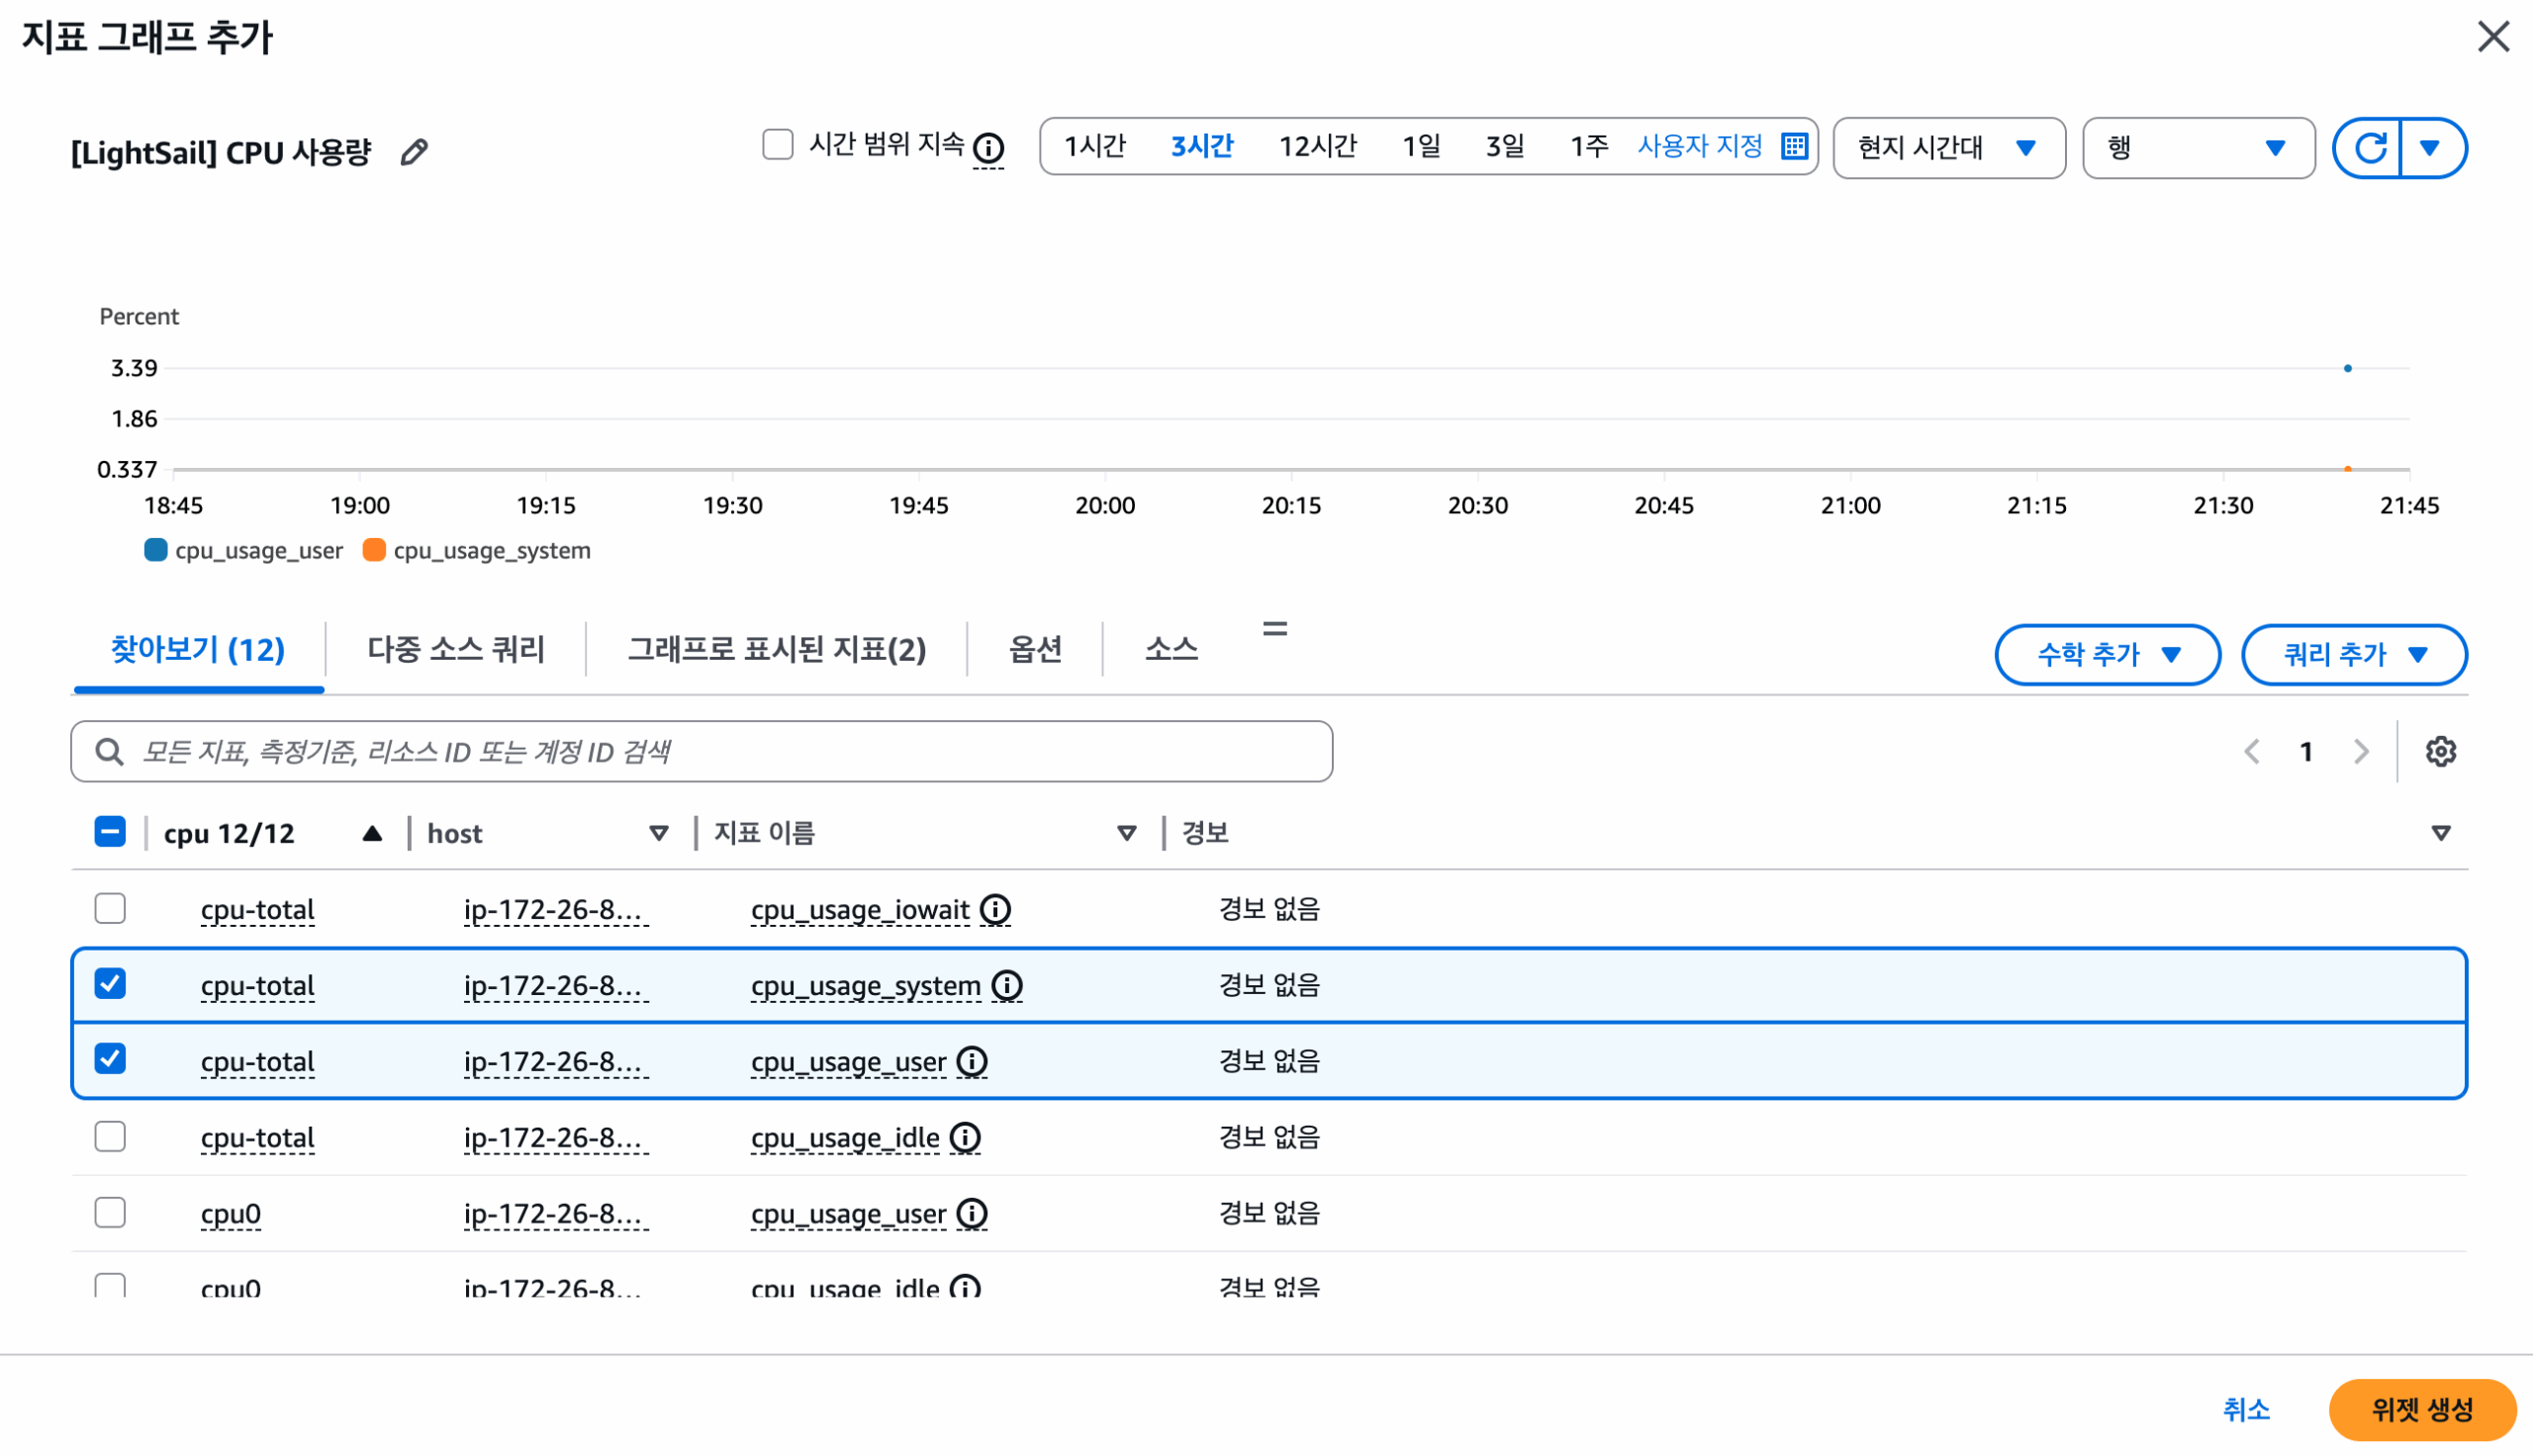Image resolution: width=2533 pixels, height=1456 pixels.
Task: Click info icon beside cpu_usage_system
Action: [1007, 985]
